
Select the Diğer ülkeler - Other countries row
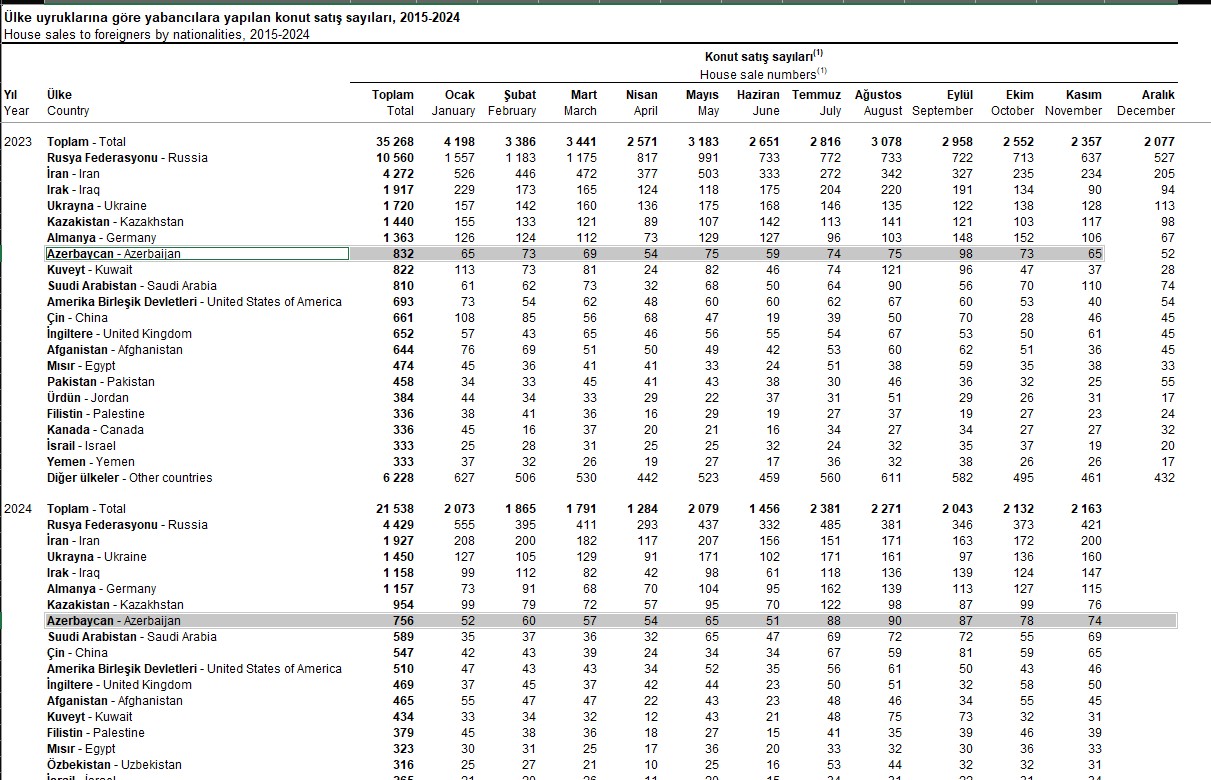(x=129, y=478)
